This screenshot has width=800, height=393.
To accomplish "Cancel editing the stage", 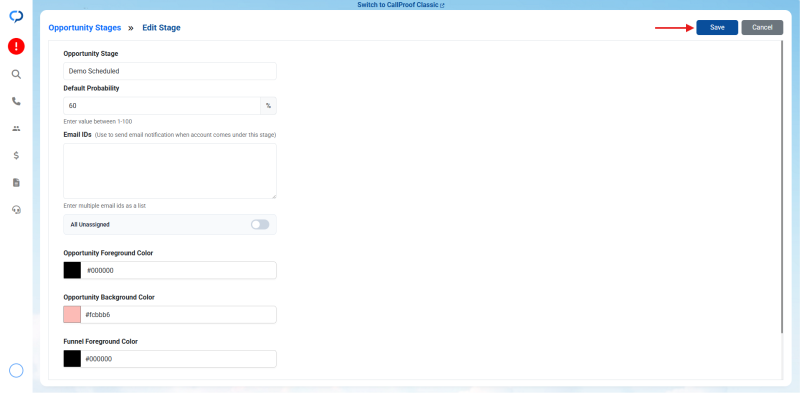I will (762, 28).
